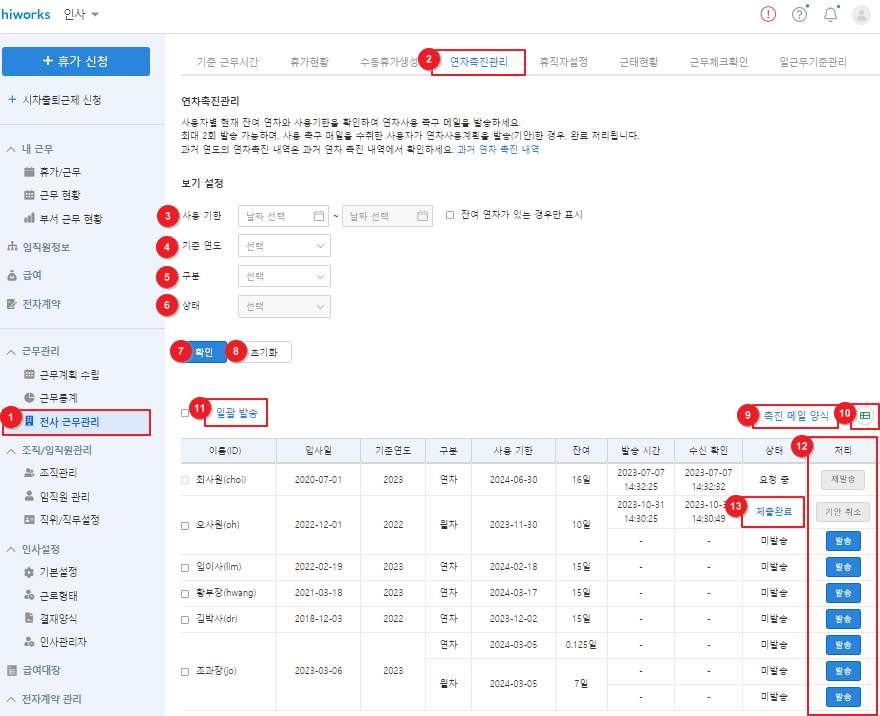Click the 사용 기한 start date field
This screenshot has height=716, width=880.
coord(283,216)
